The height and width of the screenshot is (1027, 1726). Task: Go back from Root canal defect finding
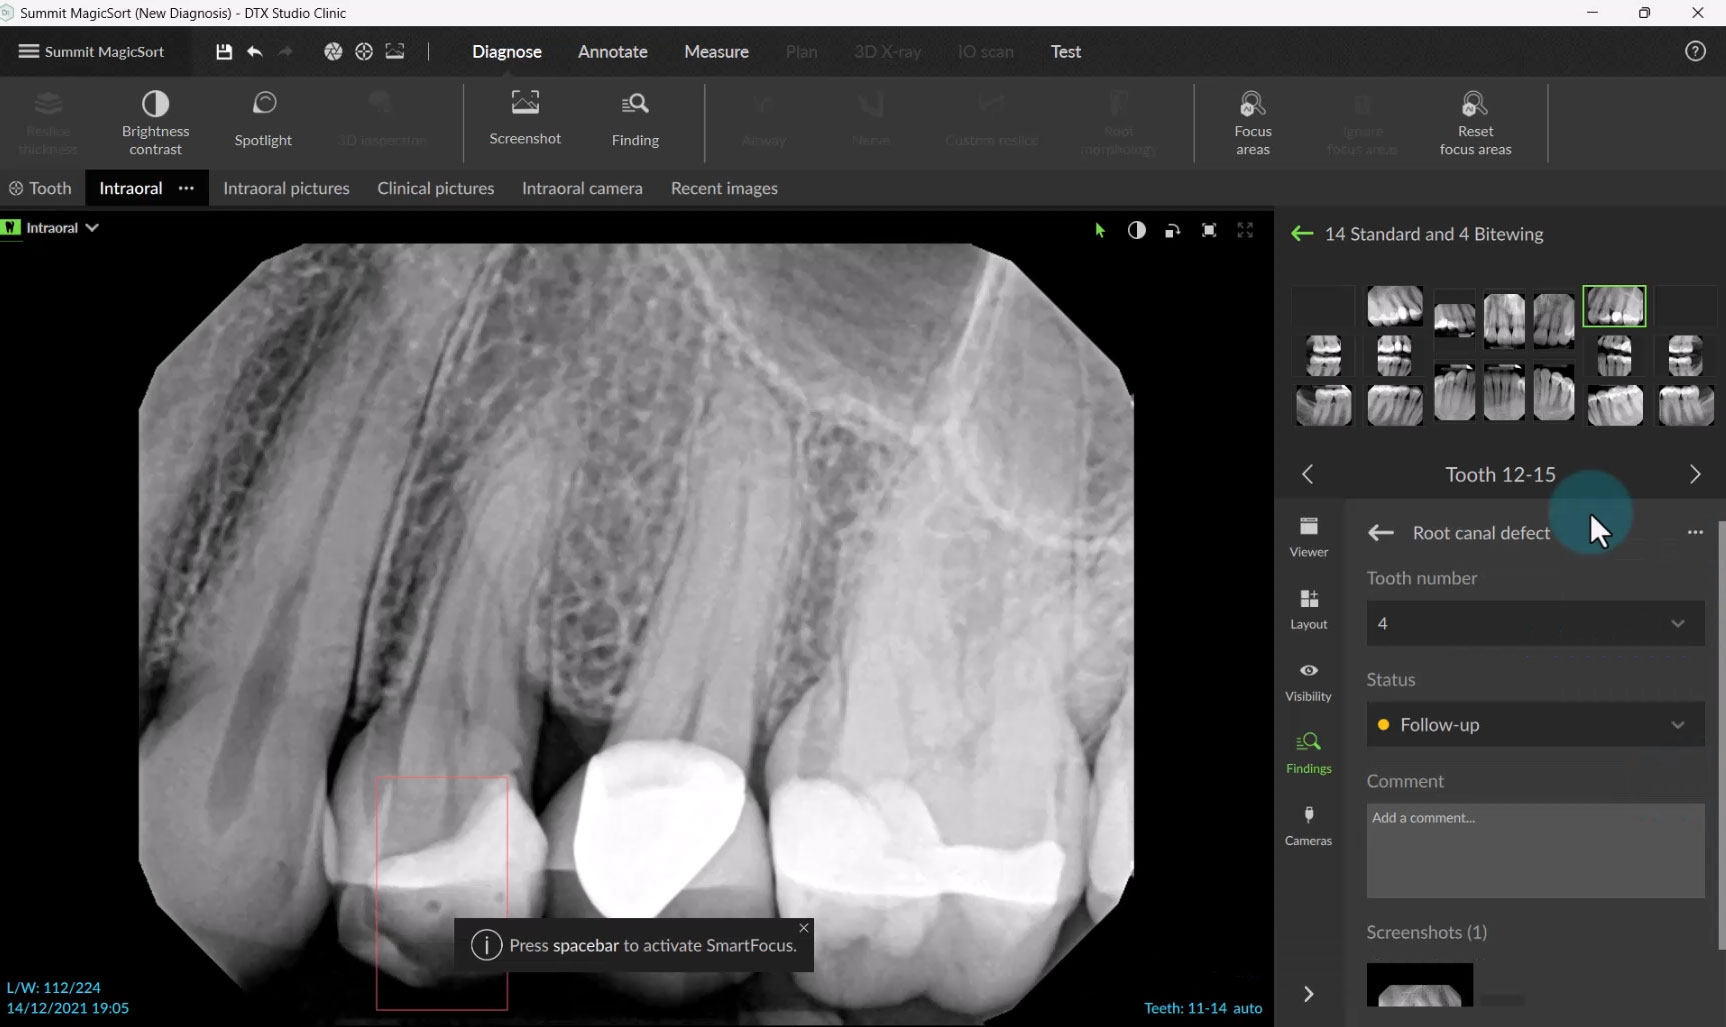click(1380, 533)
